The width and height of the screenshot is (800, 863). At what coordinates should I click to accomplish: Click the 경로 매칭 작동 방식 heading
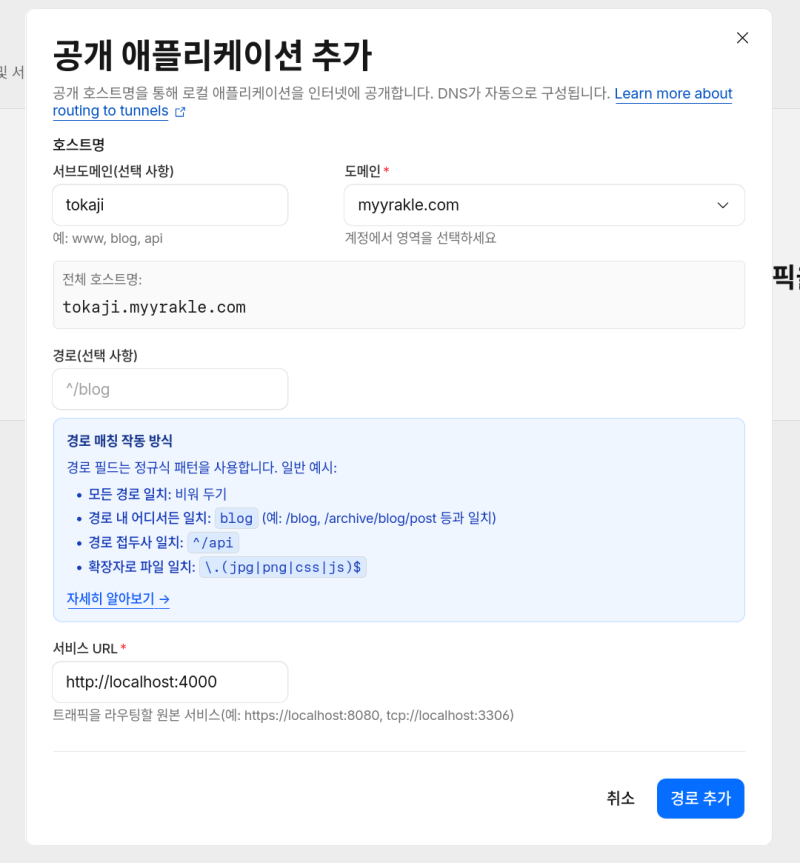click(x=120, y=441)
